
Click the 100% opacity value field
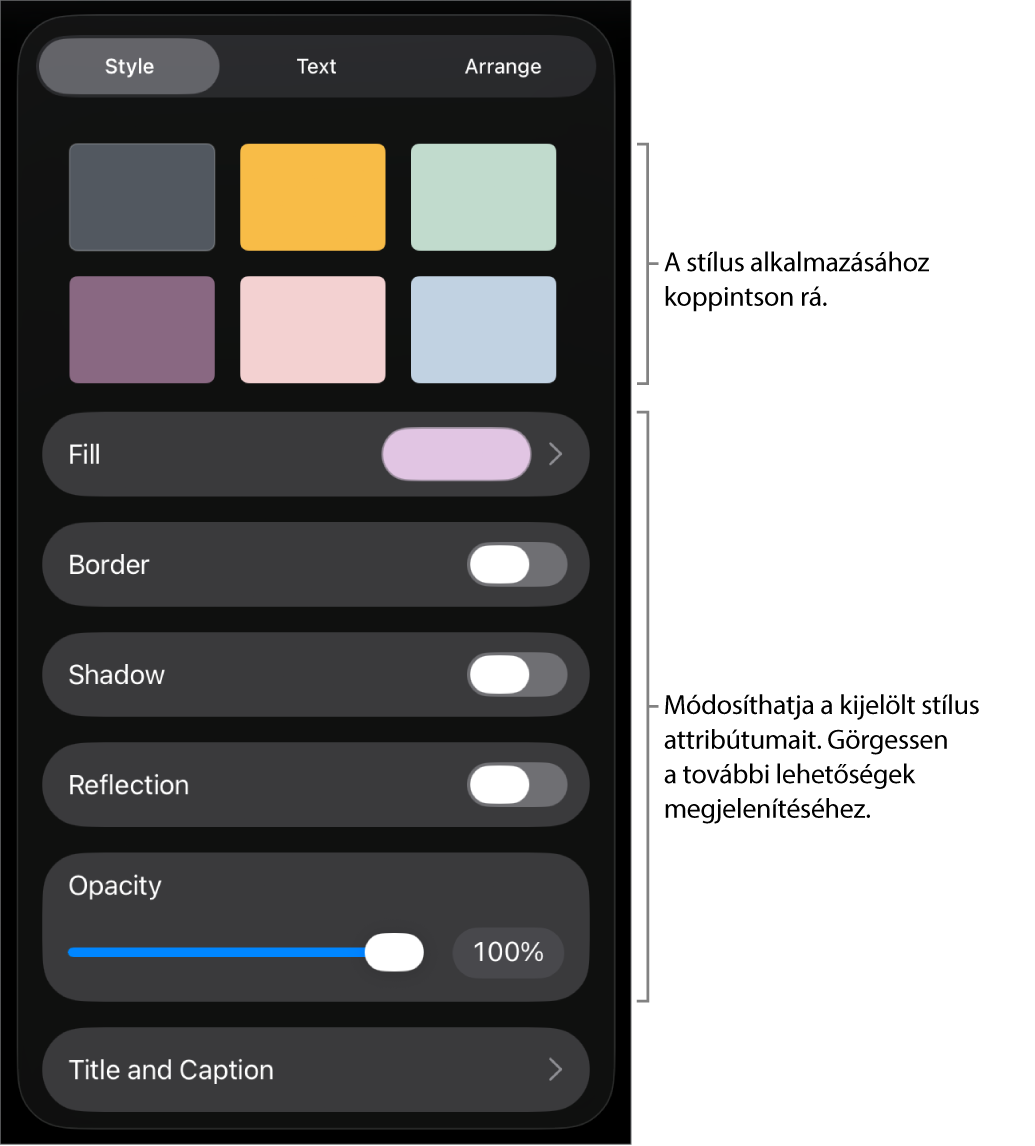(x=508, y=952)
